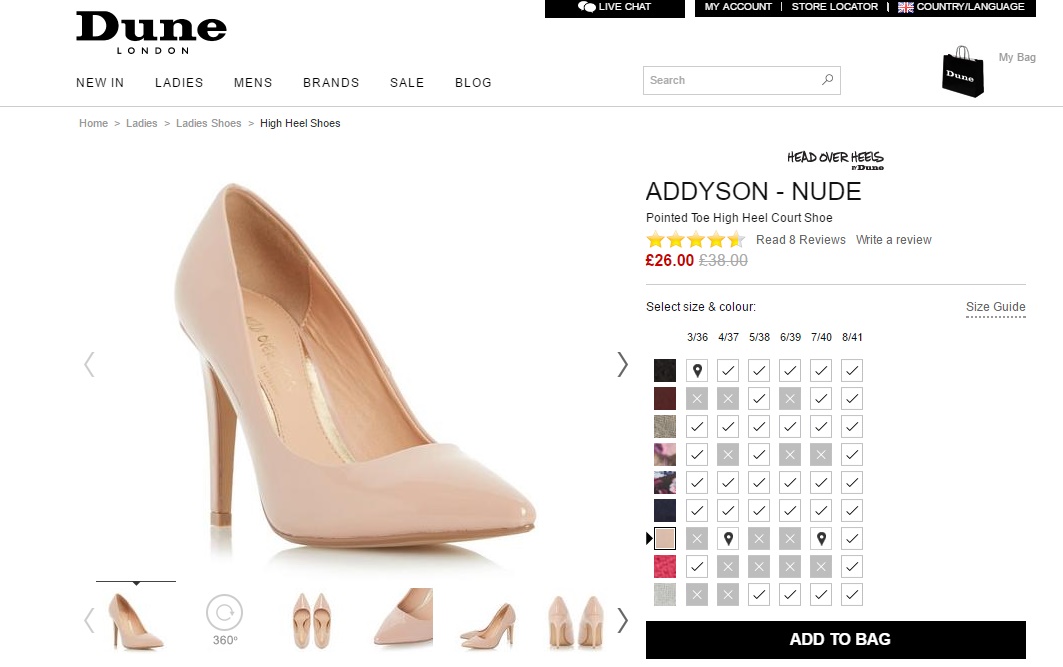Select size 4/37 checkbox in black row
The width and height of the screenshot is (1063, 667).
[728, 371]
